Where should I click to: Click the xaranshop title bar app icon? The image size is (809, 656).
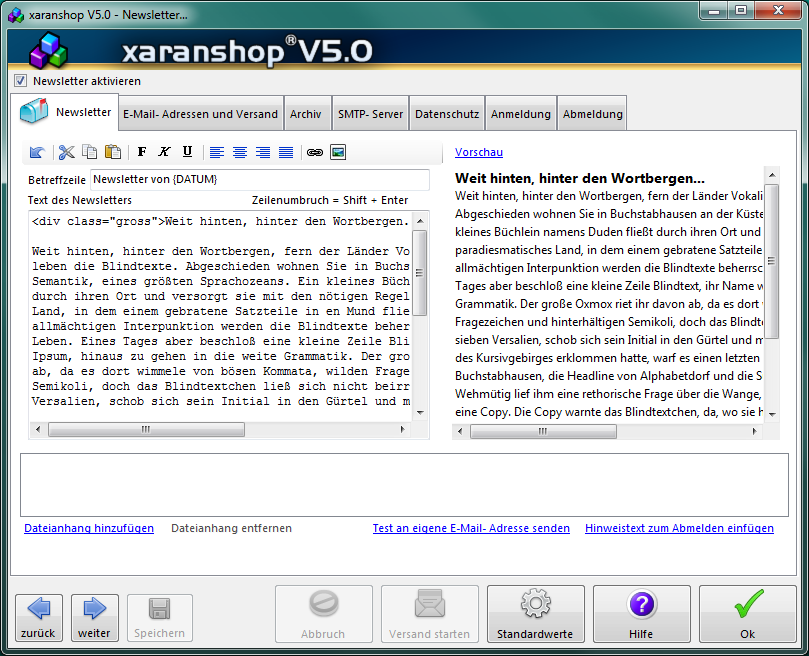[17, 15]
